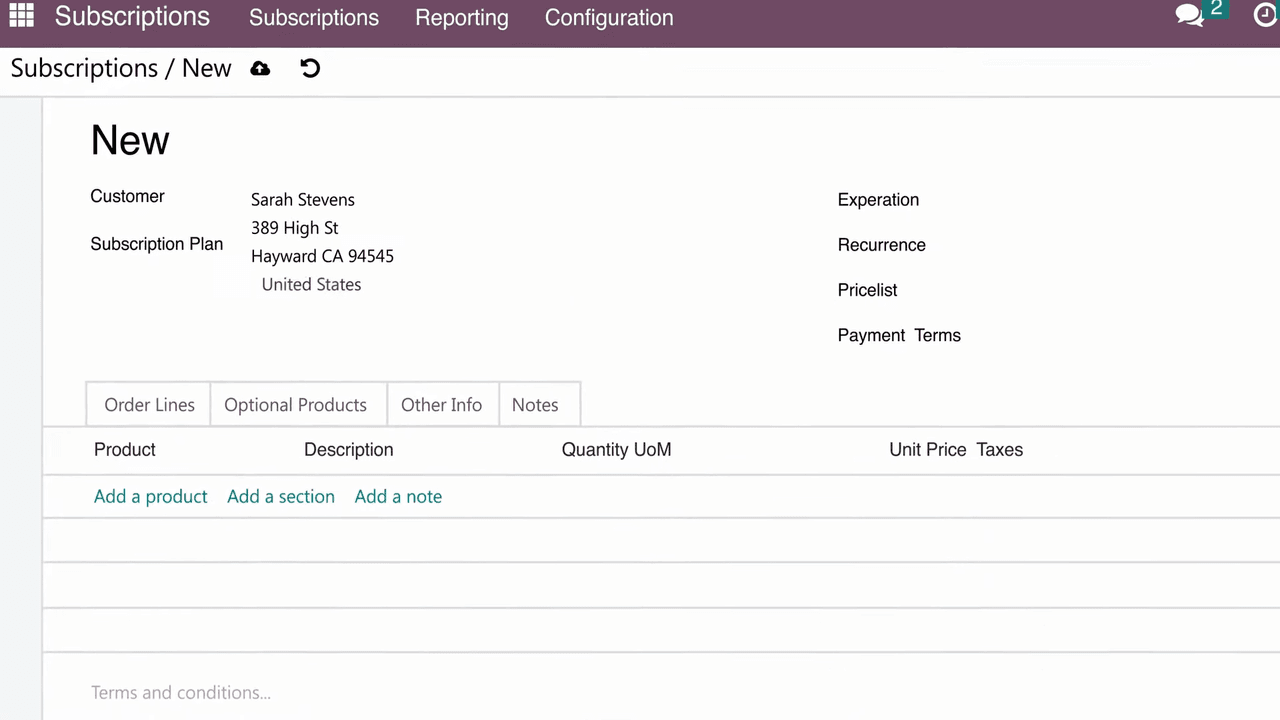Select the Notes tab
The height and width of the screenshot is (720, 1280).
coord(535,405)
